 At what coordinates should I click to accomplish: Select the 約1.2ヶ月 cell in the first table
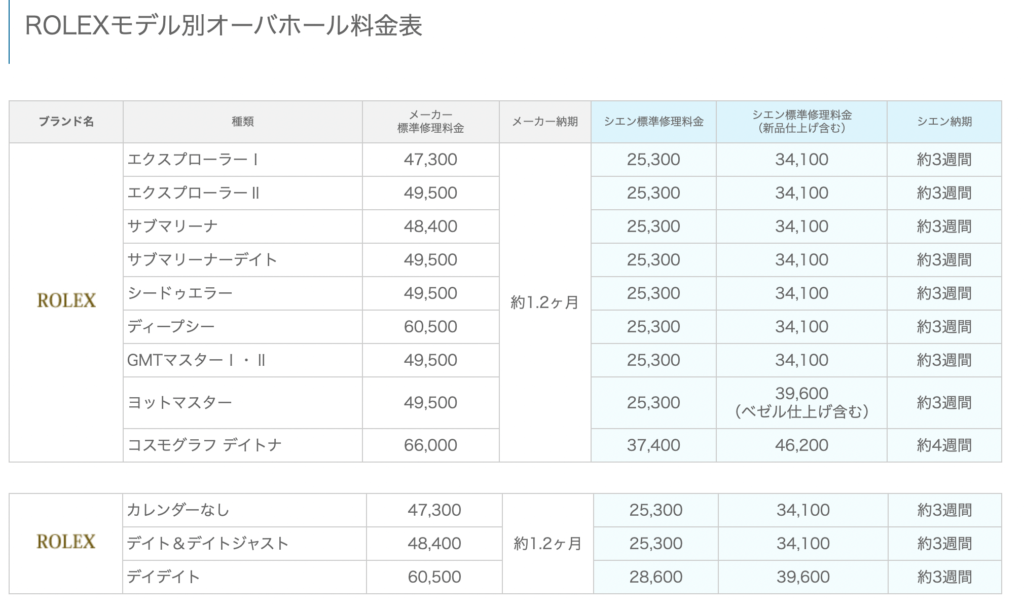coord(545,302)
